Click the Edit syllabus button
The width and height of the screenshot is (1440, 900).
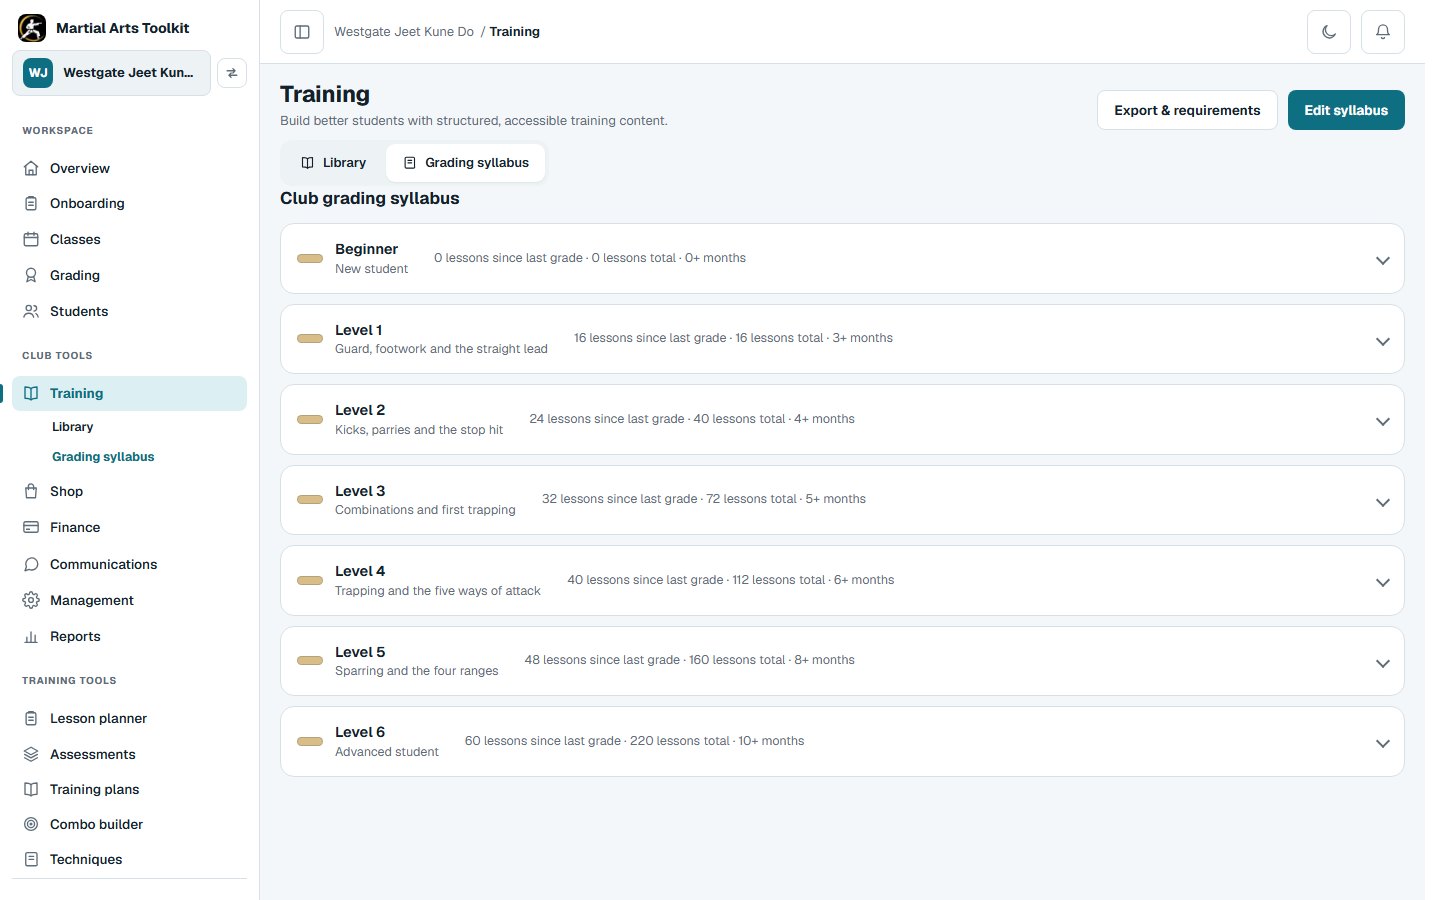click(x=1346, y=110)
